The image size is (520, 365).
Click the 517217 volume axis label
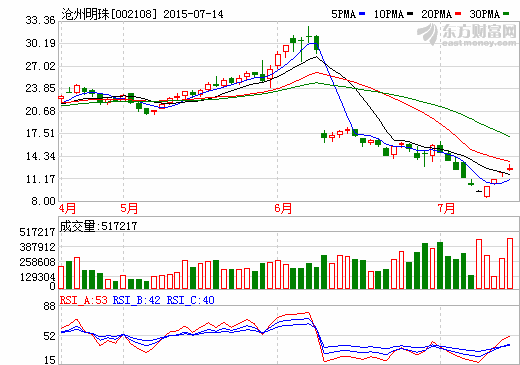[37, 232]
